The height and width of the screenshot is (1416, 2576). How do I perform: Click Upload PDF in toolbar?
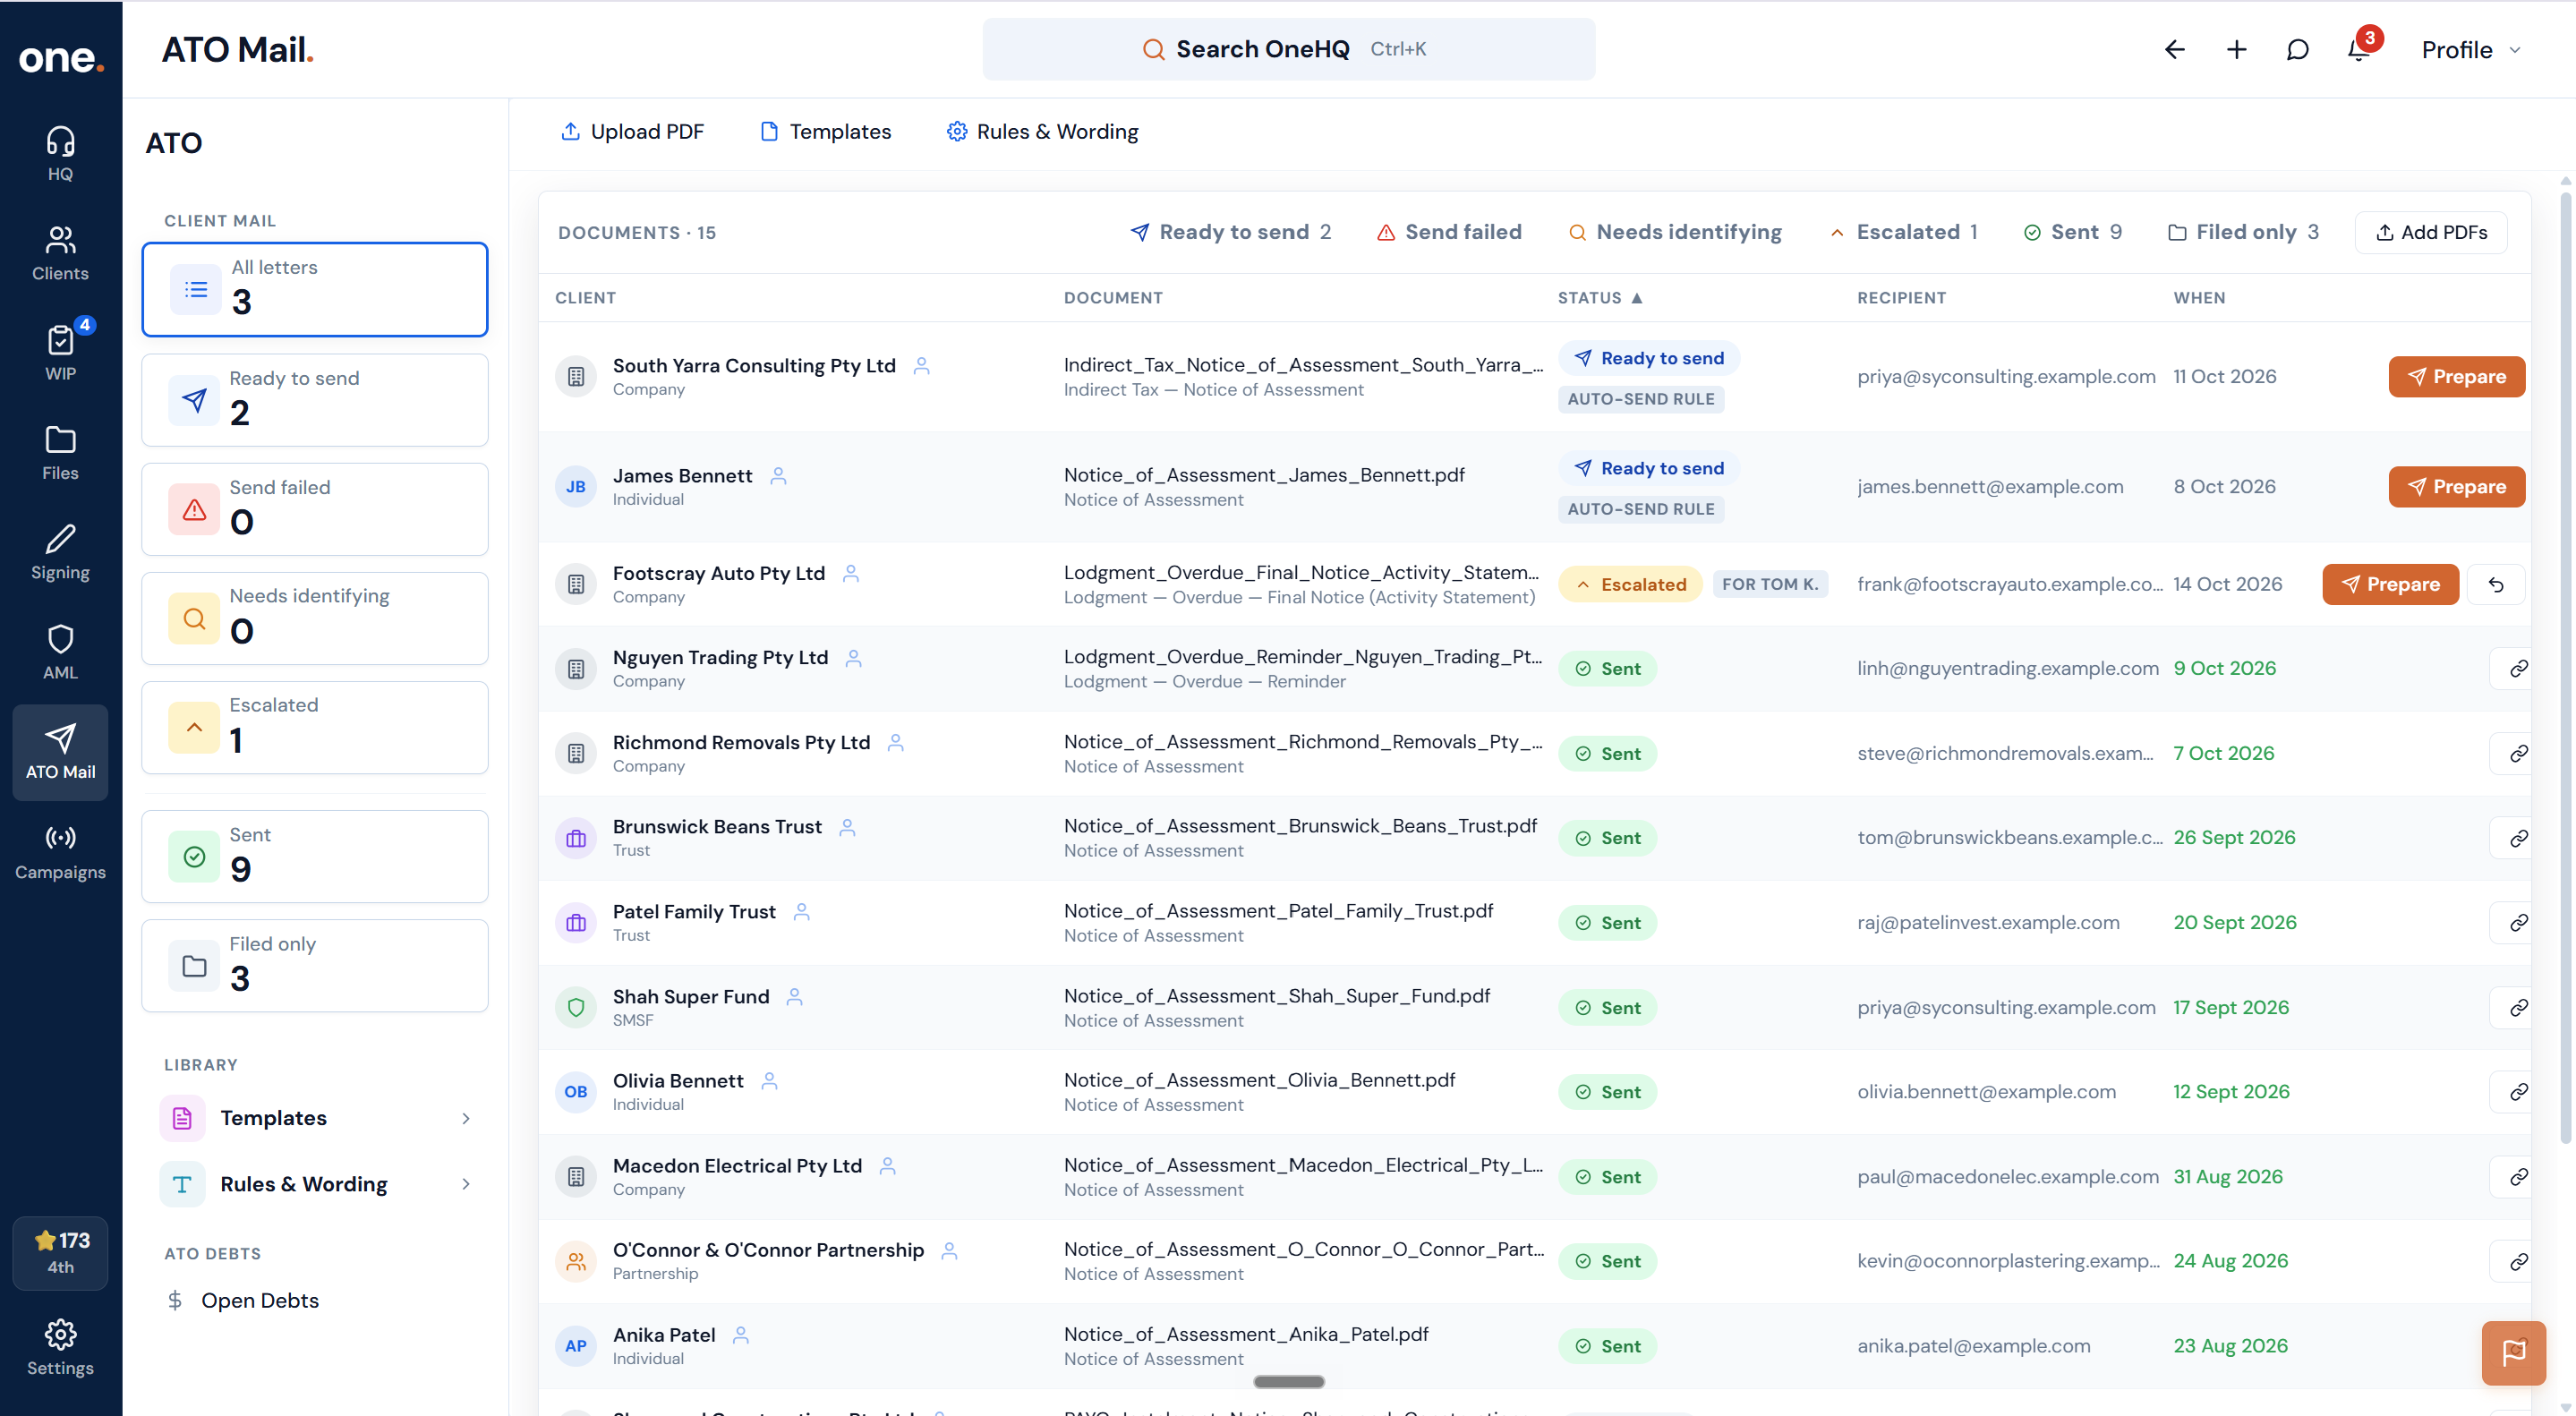point(632,131)
